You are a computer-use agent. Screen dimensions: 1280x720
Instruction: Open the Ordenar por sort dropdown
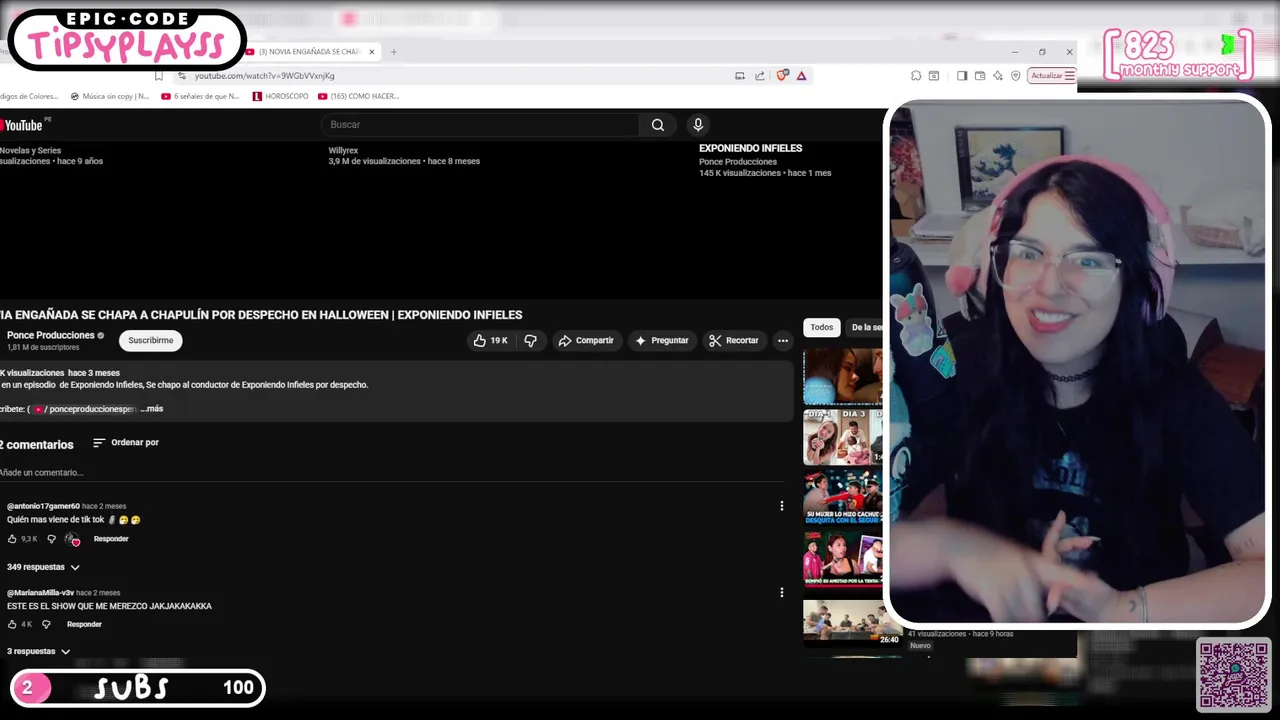tap(126, 443)
